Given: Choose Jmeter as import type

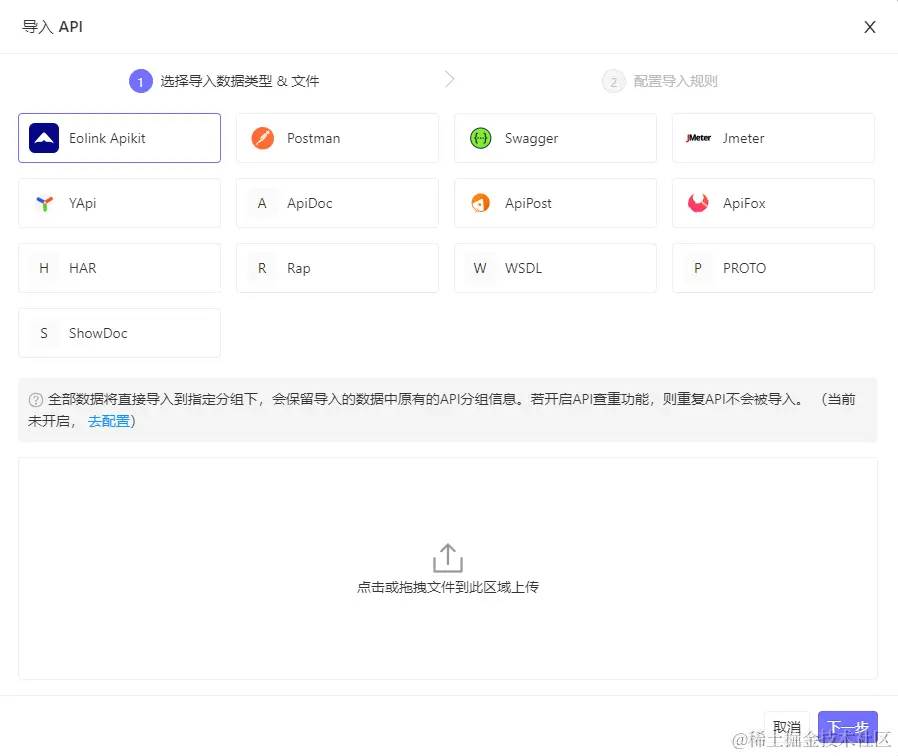Looking at the screenshot, I should point(773,138).
